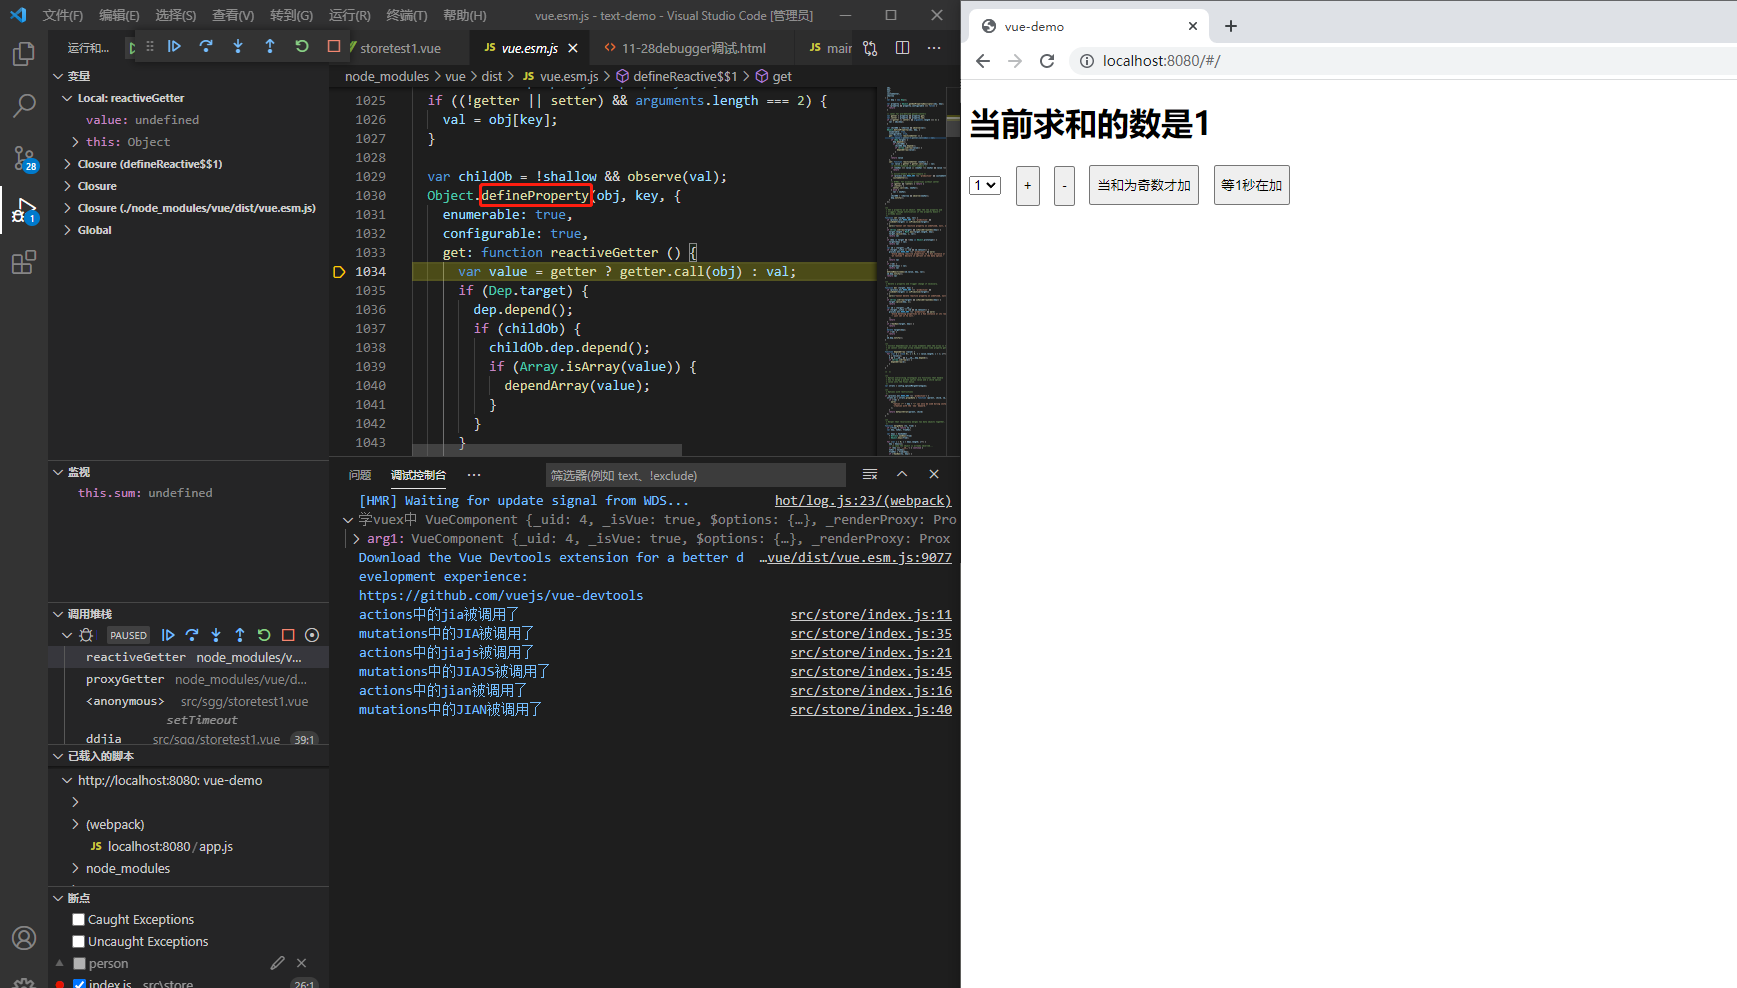Expand Closure (defineReactive$$1) scope
1737x988 pixels.
67,164
